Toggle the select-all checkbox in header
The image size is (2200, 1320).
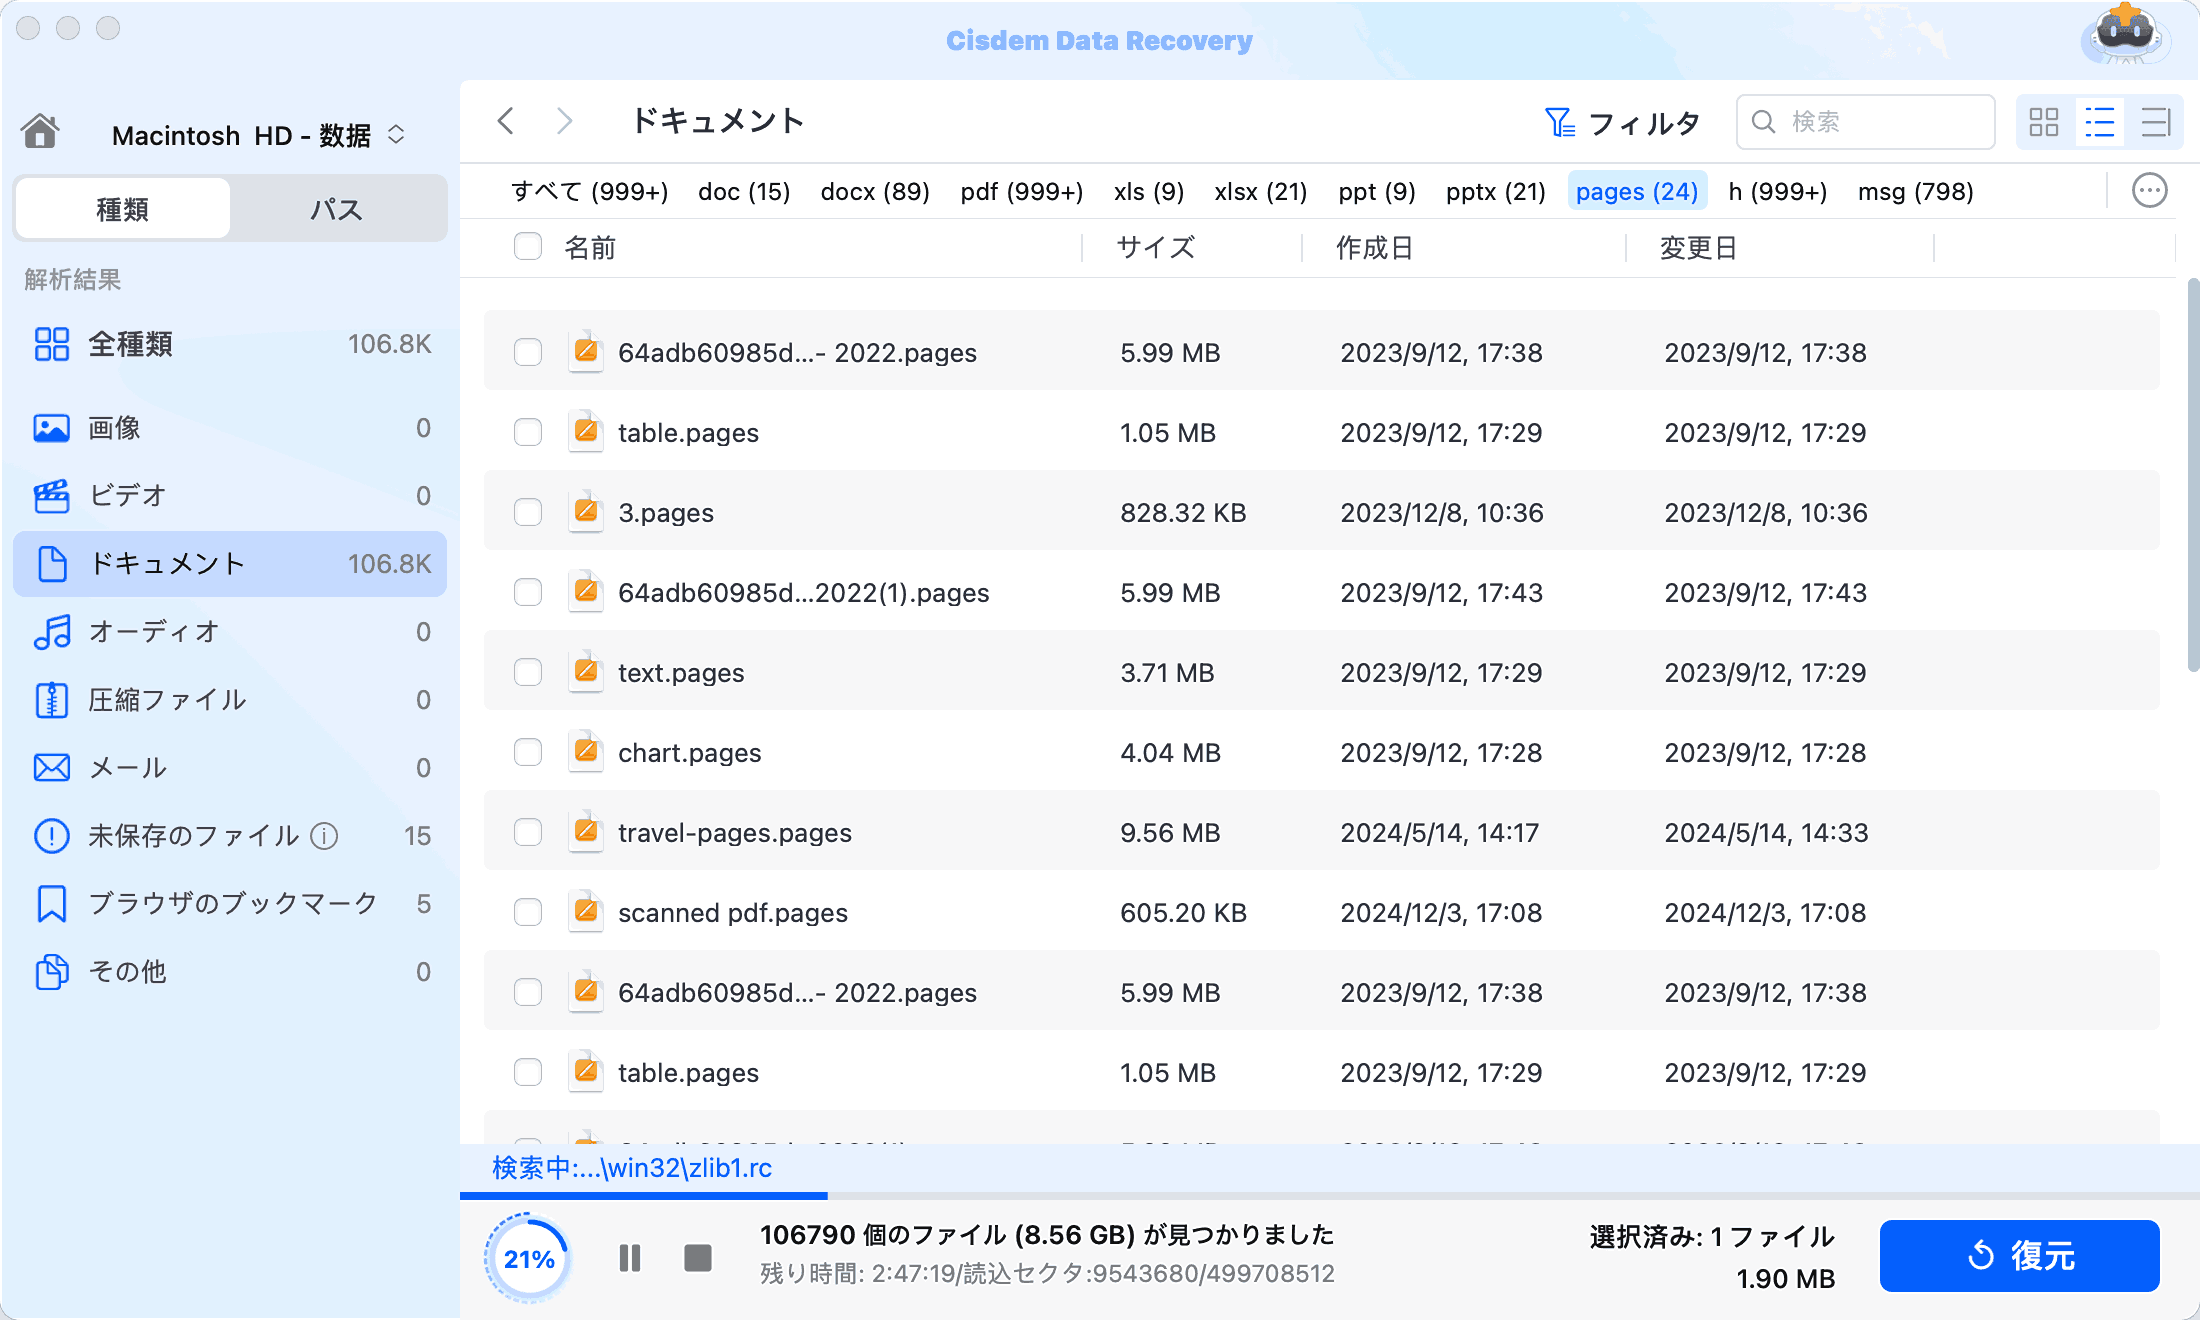(528, 247)
